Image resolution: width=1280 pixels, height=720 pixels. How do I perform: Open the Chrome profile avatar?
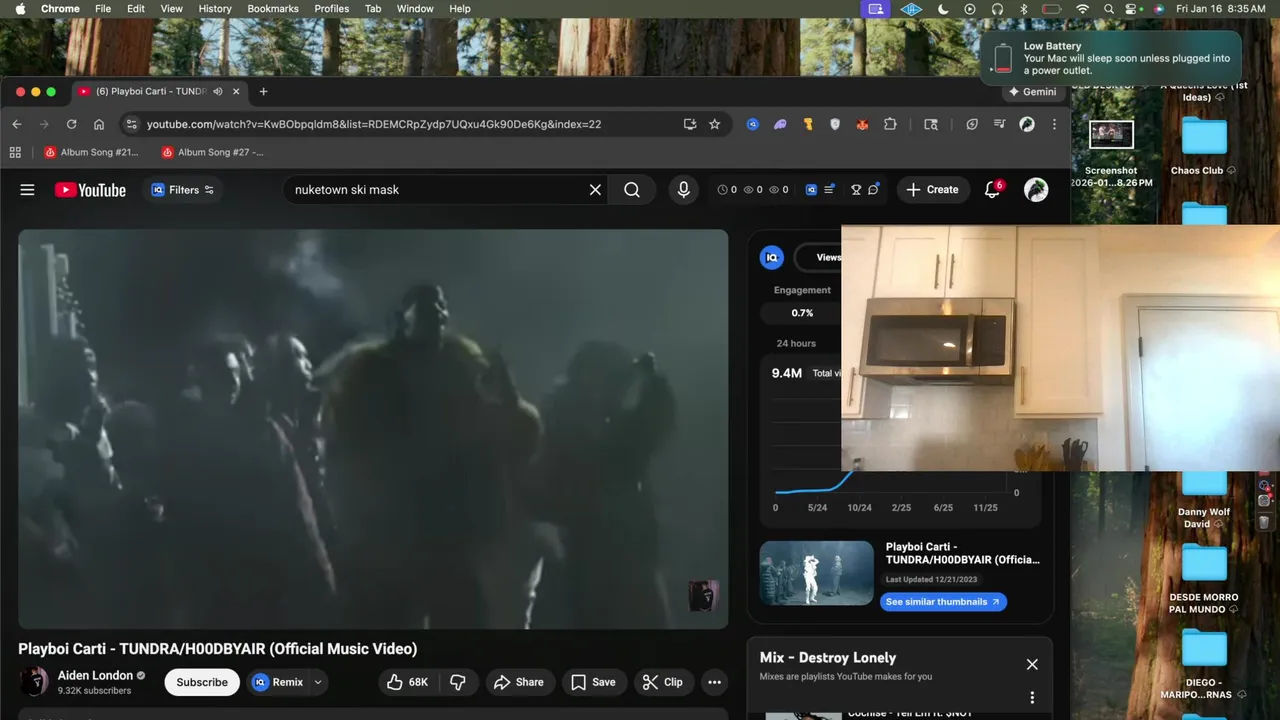coord(1027,124)
